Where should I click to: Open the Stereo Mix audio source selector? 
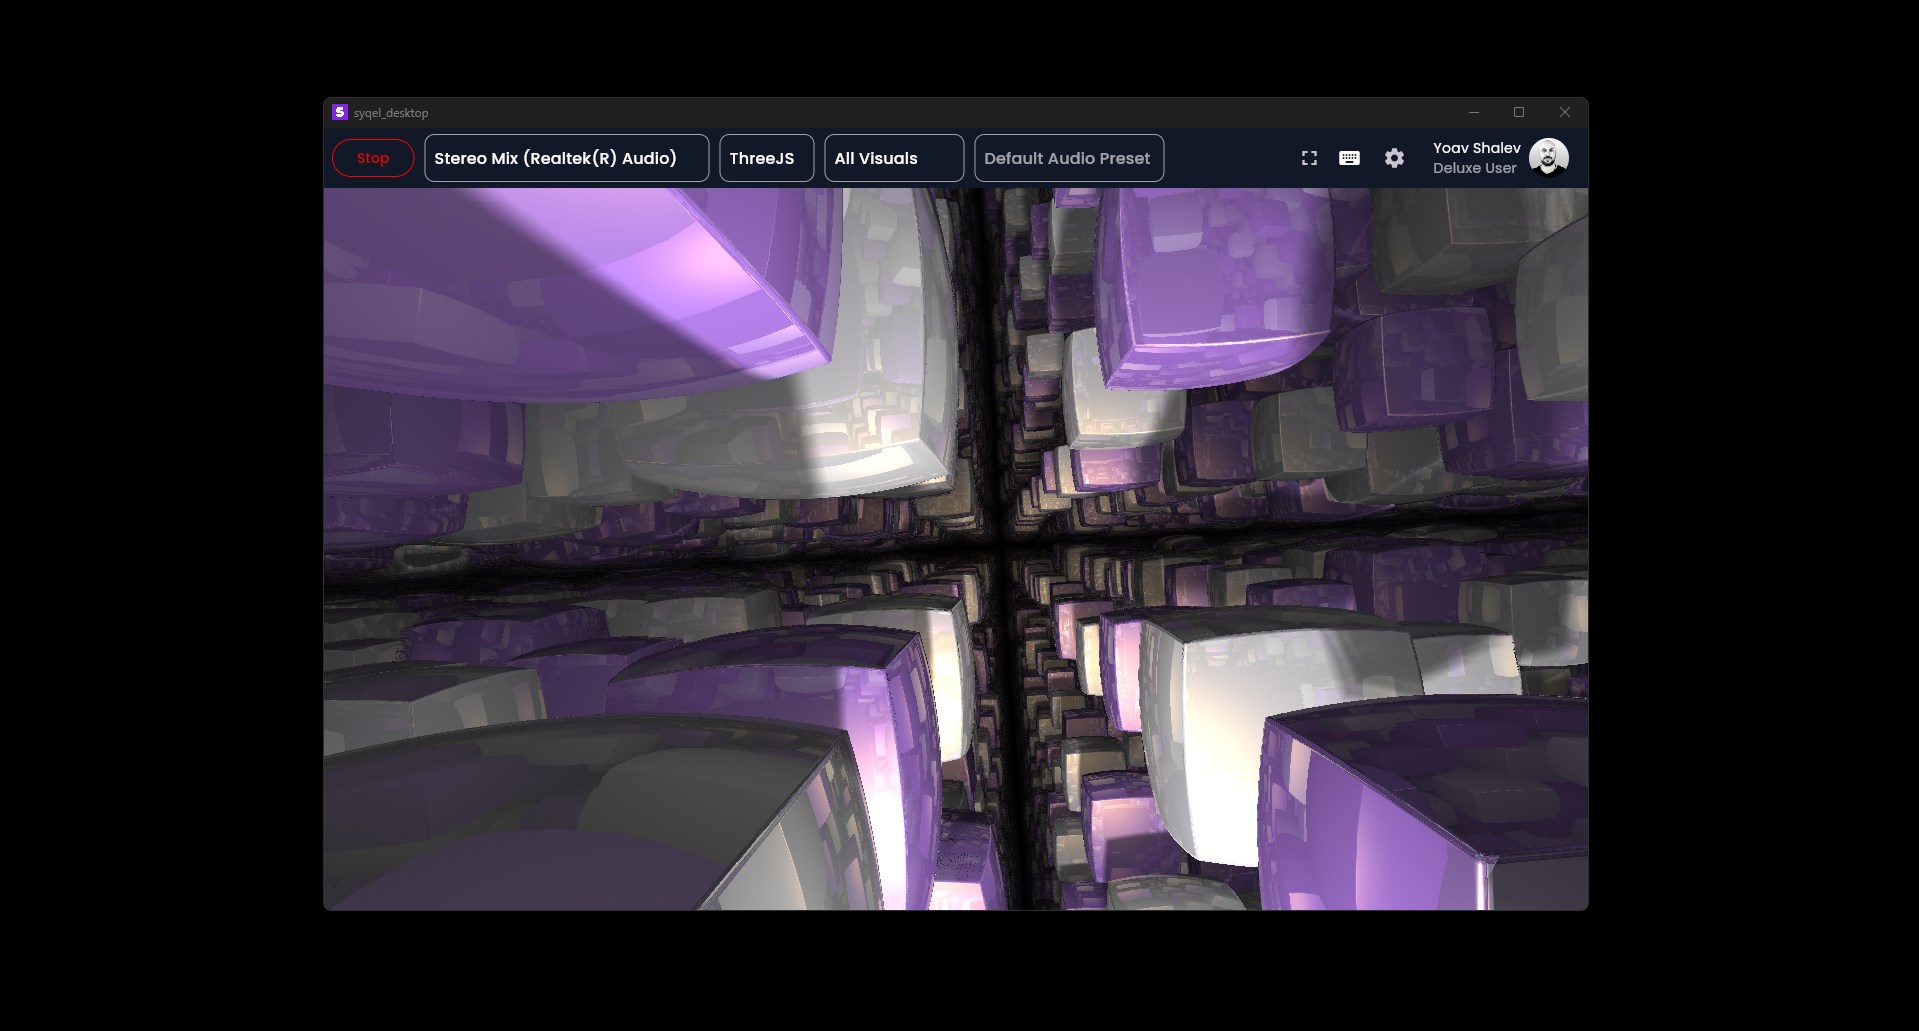(x=566, y=158)
